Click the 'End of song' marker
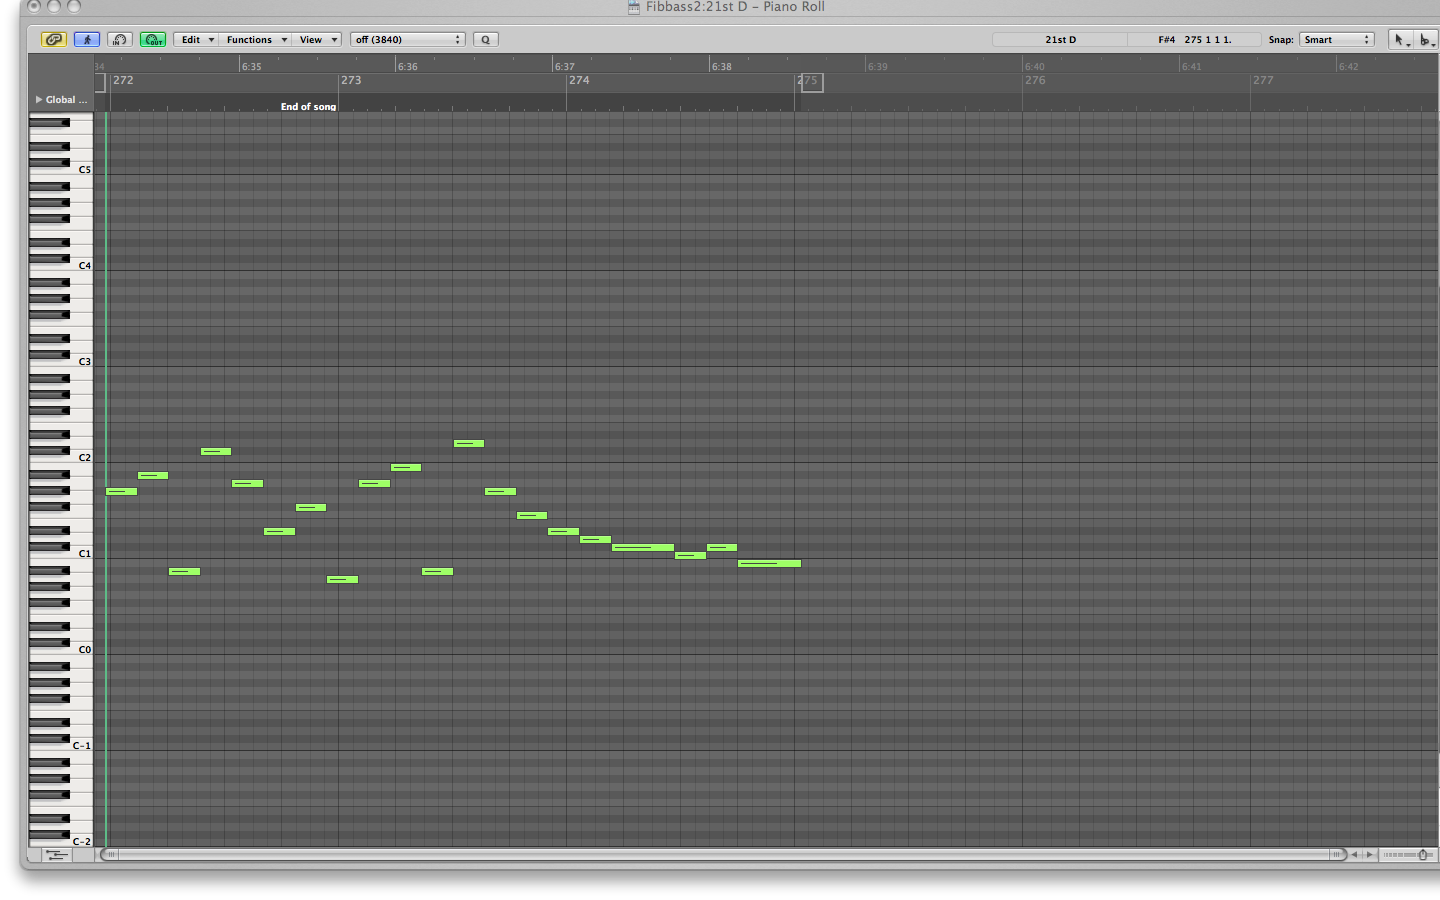The width and height of the screenshot is (1440, 900). click(x=308, y=106)
